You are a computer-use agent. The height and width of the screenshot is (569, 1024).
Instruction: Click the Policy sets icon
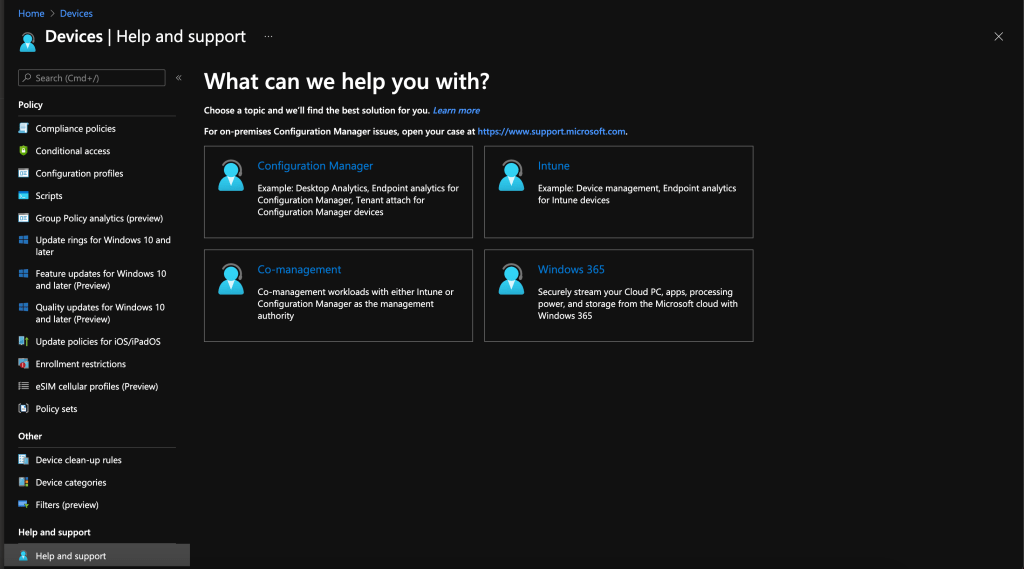[23, 409]
